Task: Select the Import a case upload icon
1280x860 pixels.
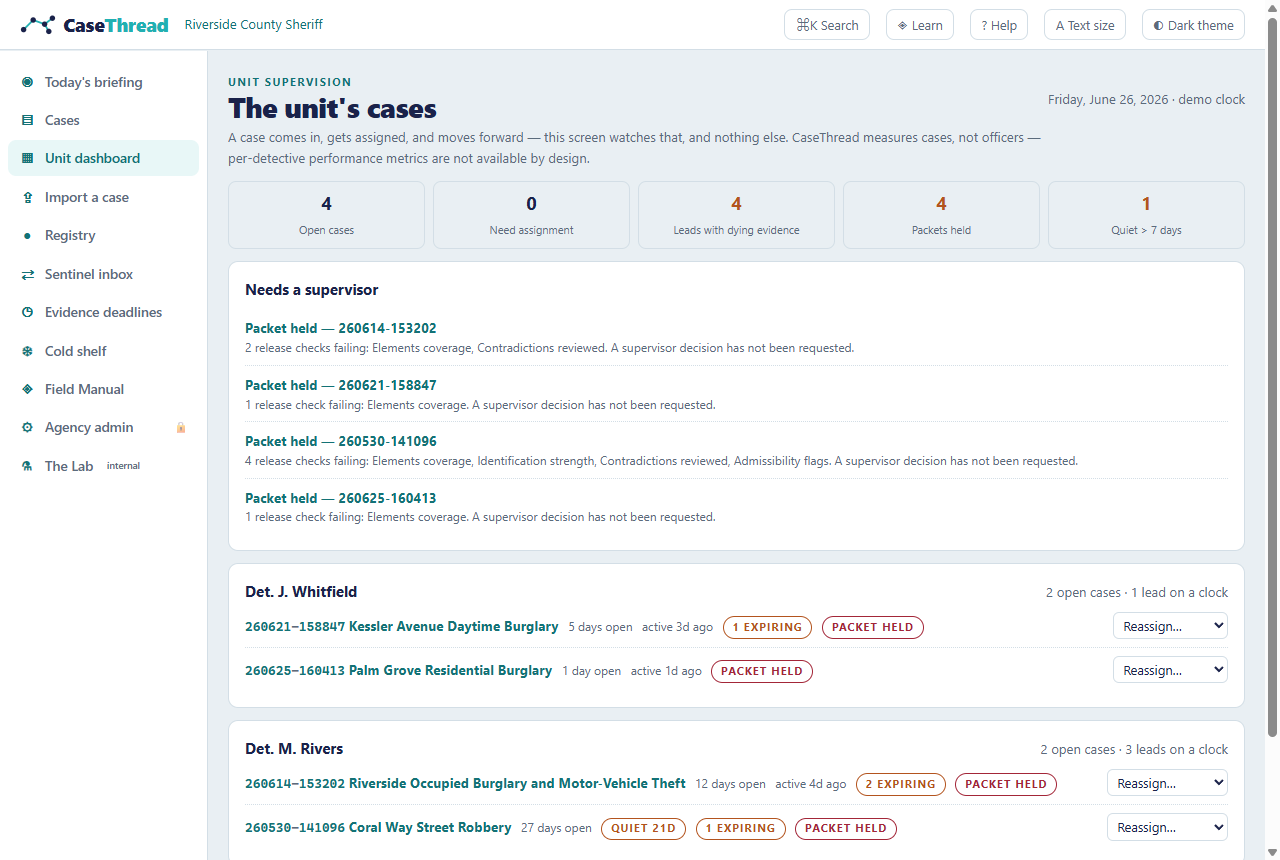Action: pos(27,197)
